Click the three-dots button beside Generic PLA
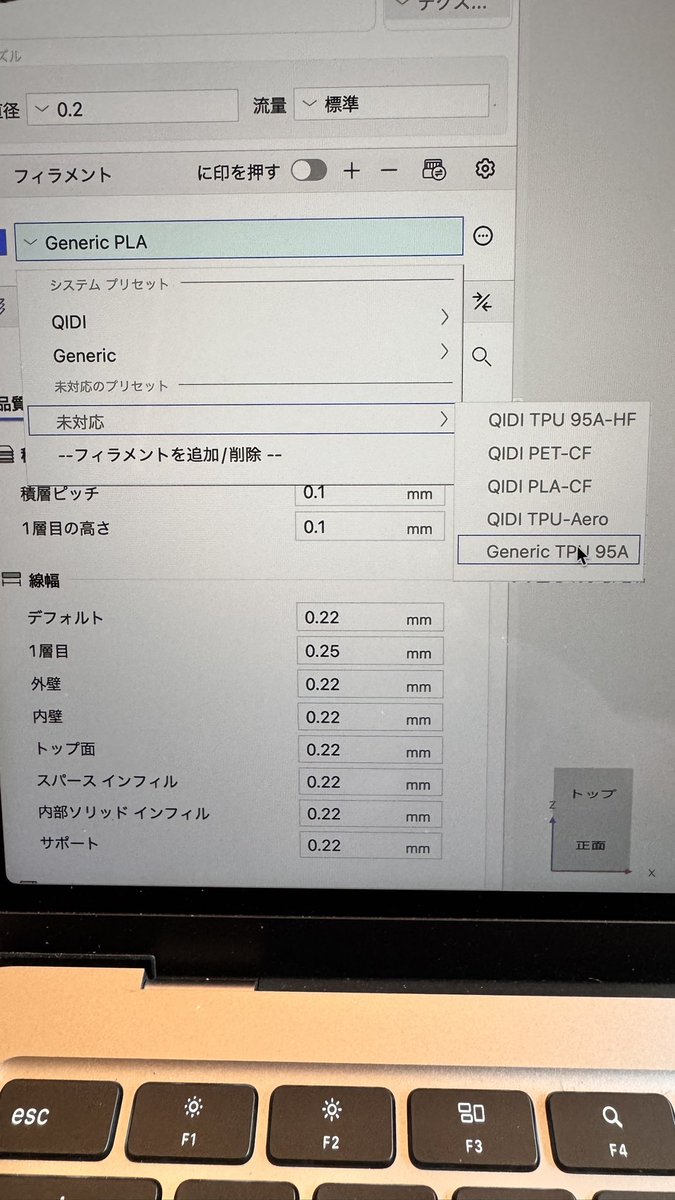The image size is (675, 1200). pyautogui.click(x=483, y=237)
